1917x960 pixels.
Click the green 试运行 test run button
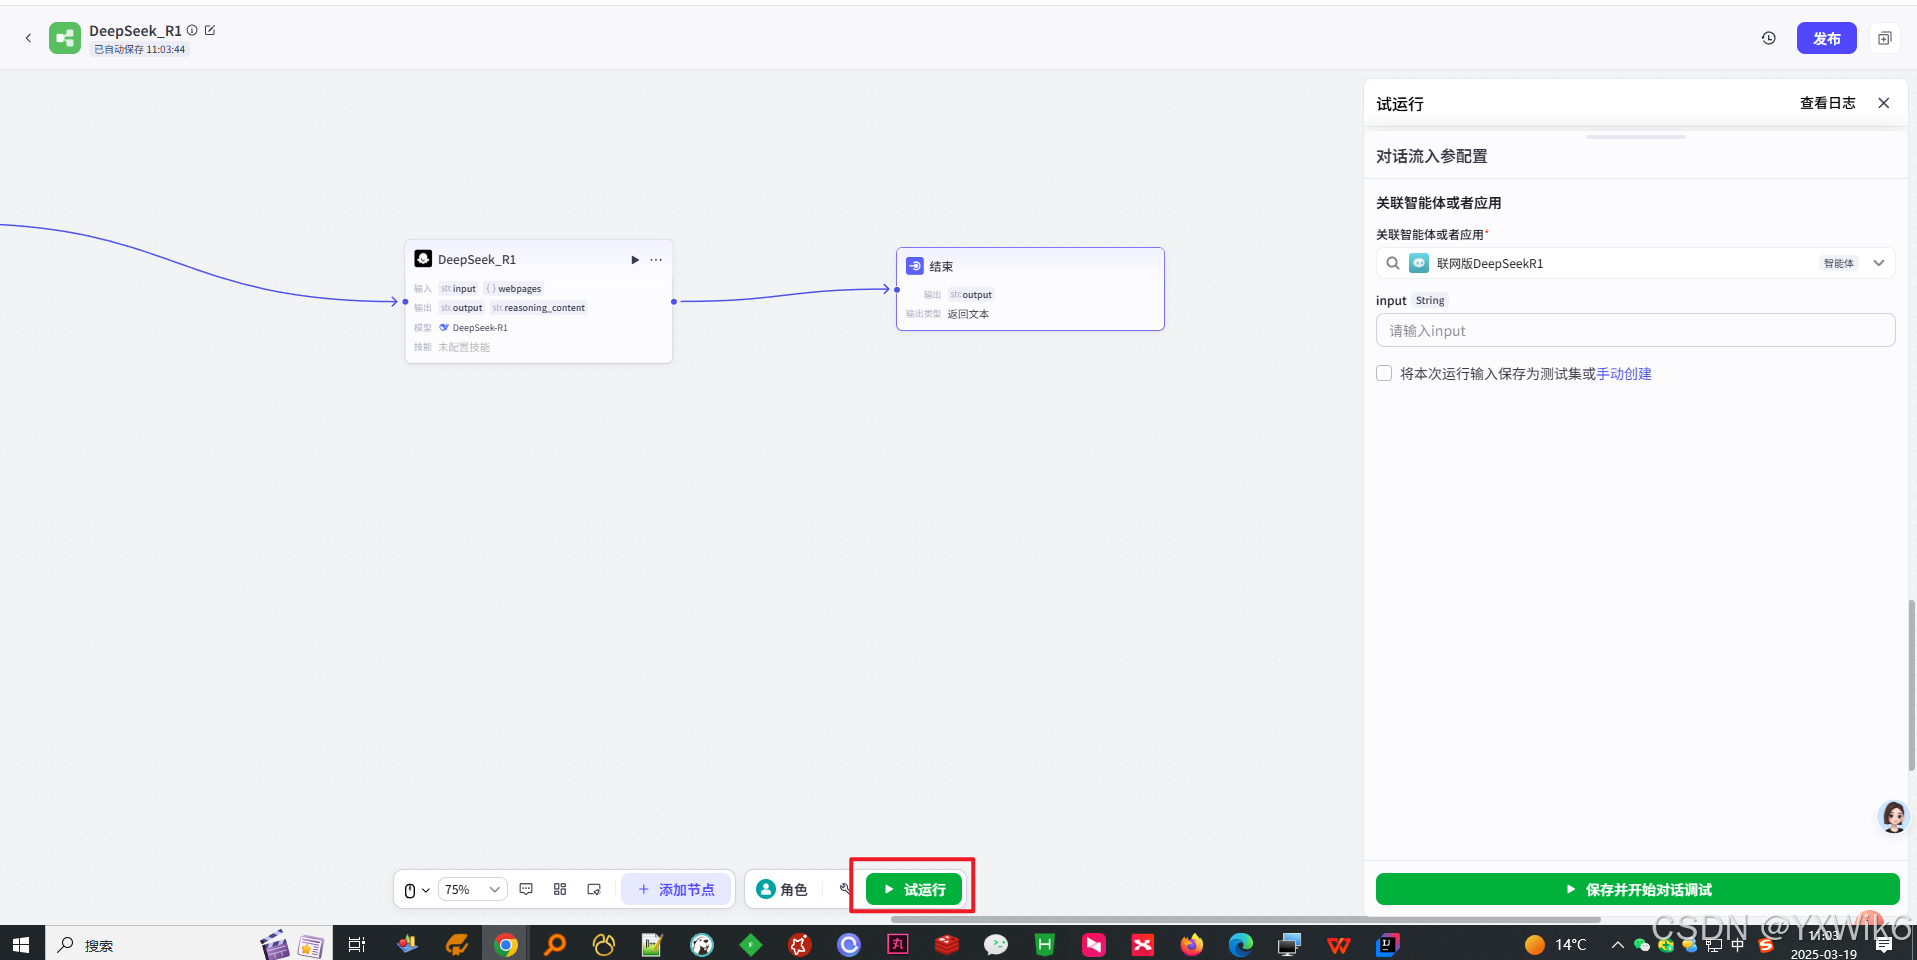pyautogui.click(x=914, y=889)
